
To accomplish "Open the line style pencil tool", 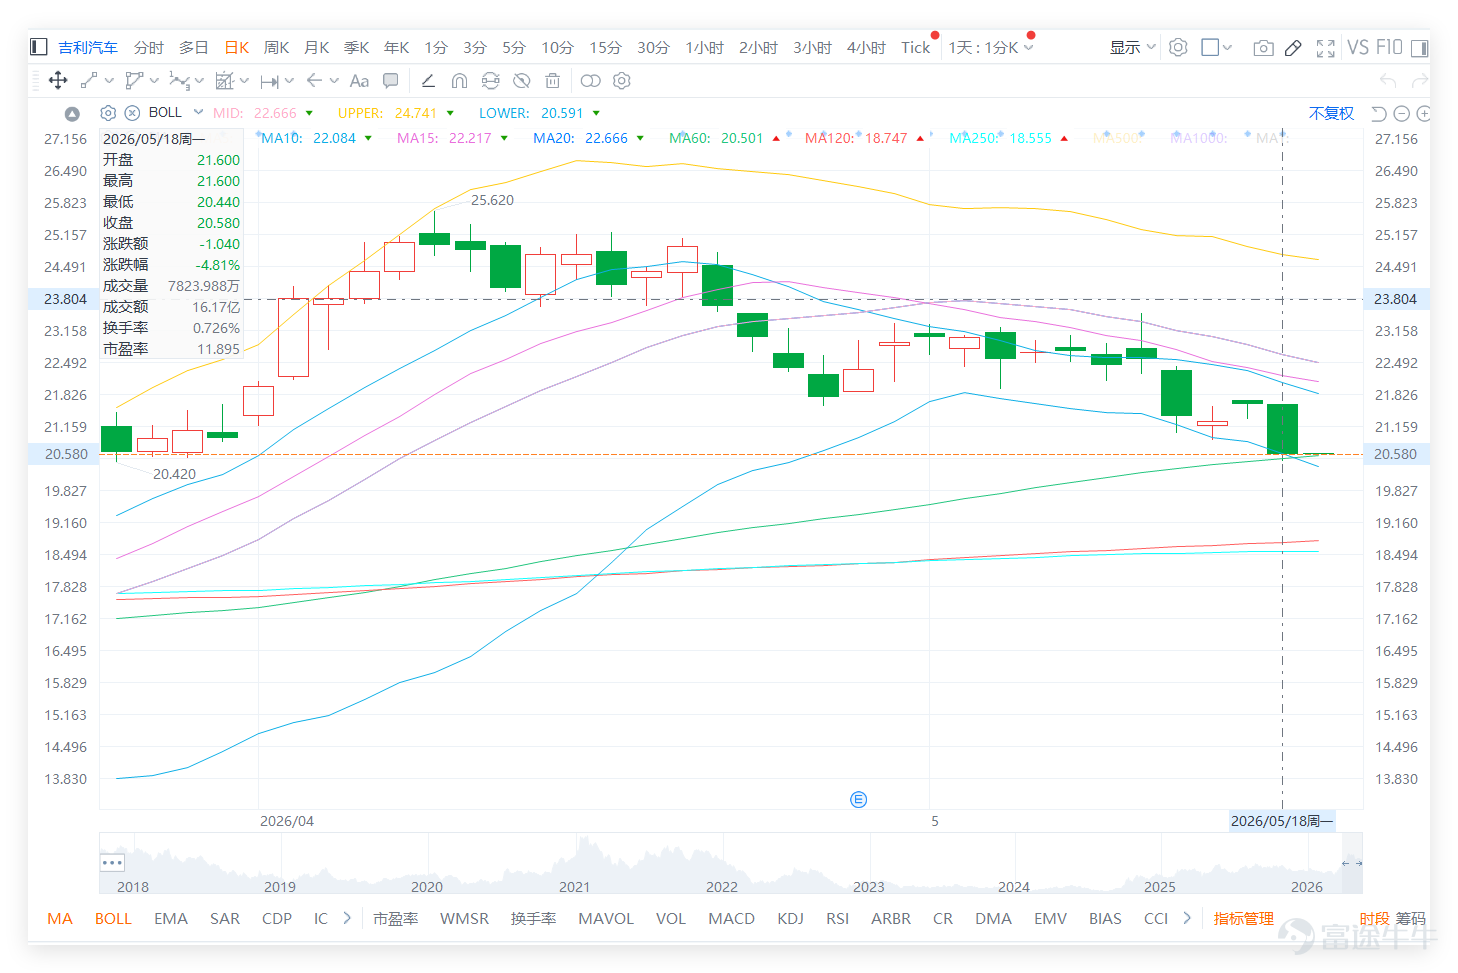I will [x=428, y=81].
